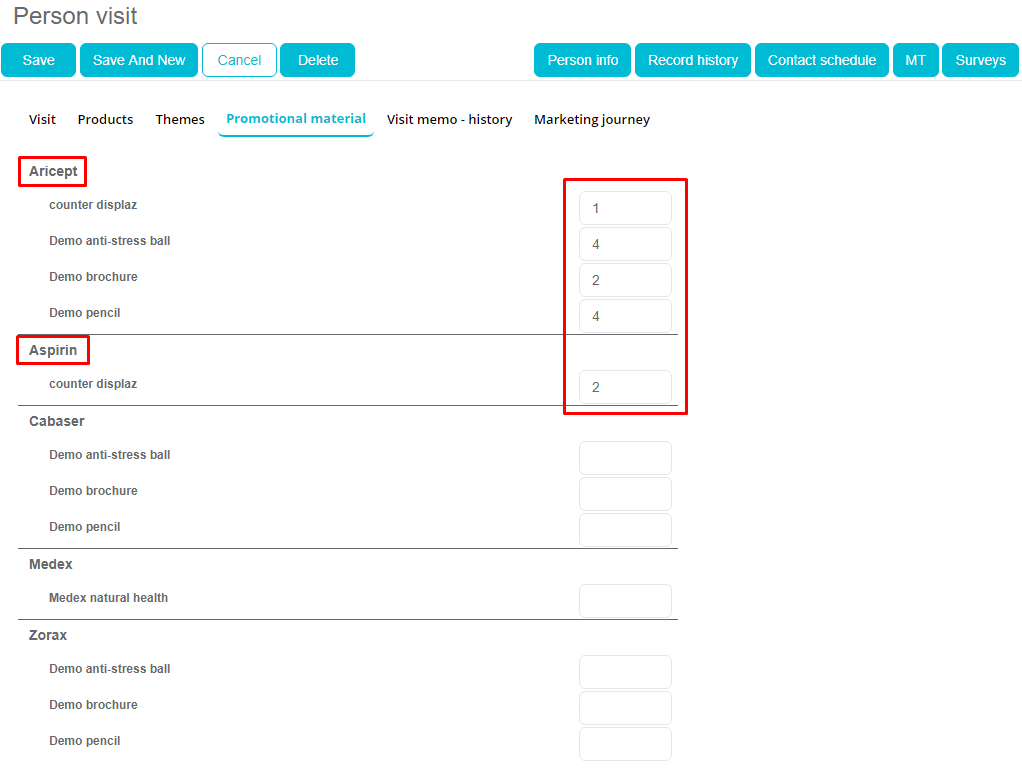Click the MT button
This screenshot has height=771, width=1022.
click(x=915, y=60)
